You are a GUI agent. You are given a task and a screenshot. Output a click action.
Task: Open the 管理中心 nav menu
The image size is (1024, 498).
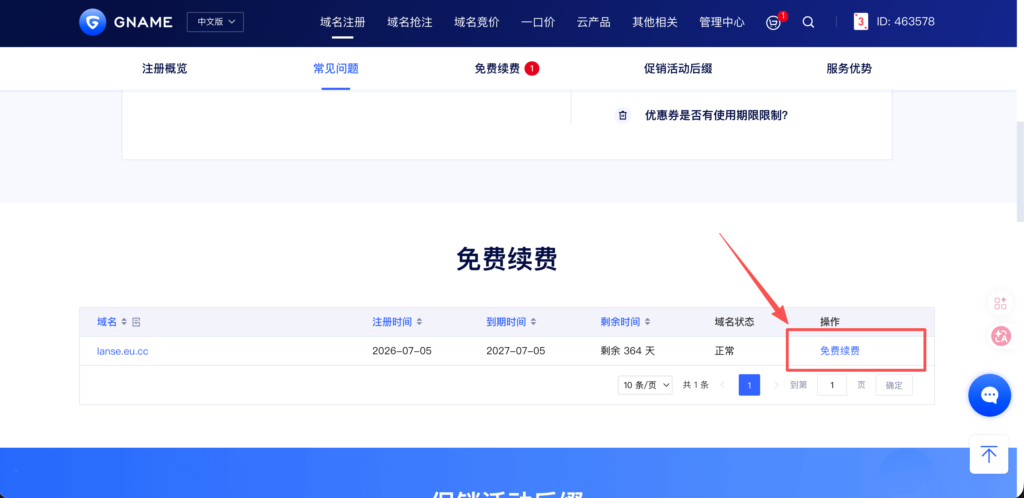click(722, 22)
